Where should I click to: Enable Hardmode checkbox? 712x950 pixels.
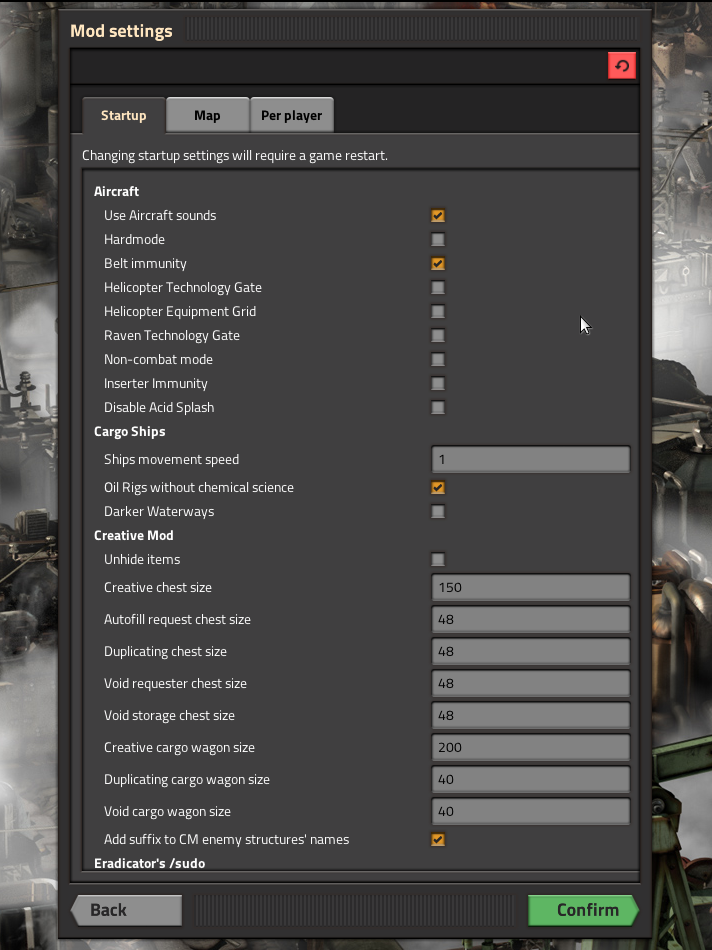[438, 239]
